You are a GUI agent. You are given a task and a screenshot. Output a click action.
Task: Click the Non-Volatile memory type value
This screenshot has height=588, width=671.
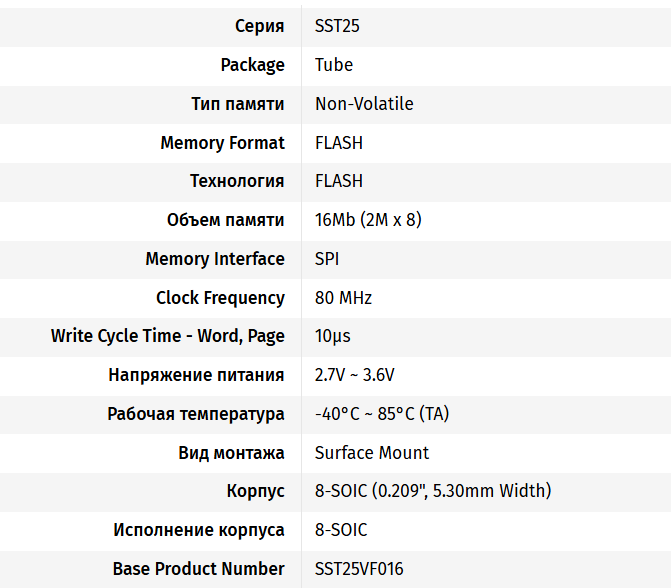(364, 104)
